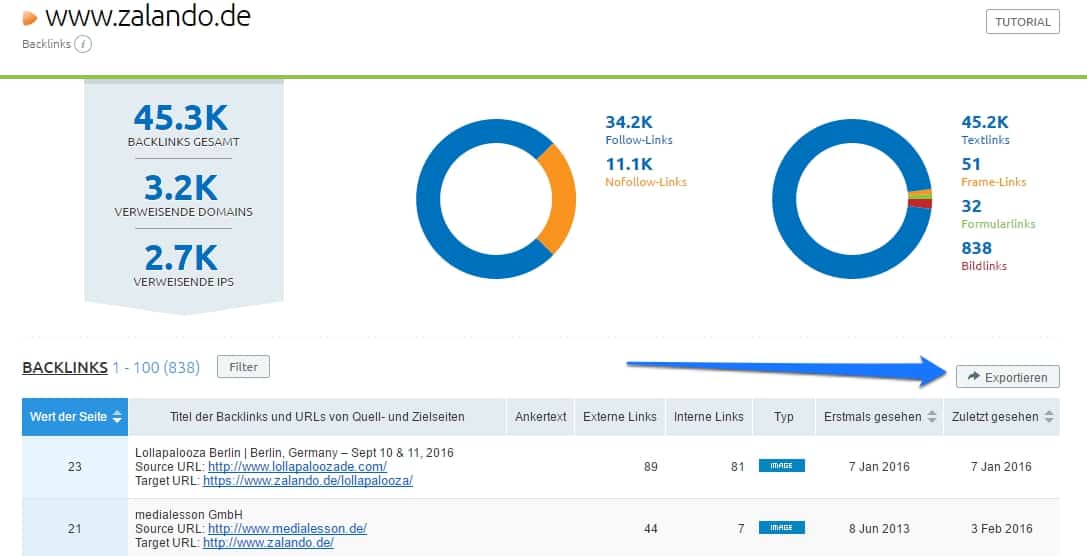The image size is (1087, 556).
Task: Click the Typ column header
Action: (783, 417)
